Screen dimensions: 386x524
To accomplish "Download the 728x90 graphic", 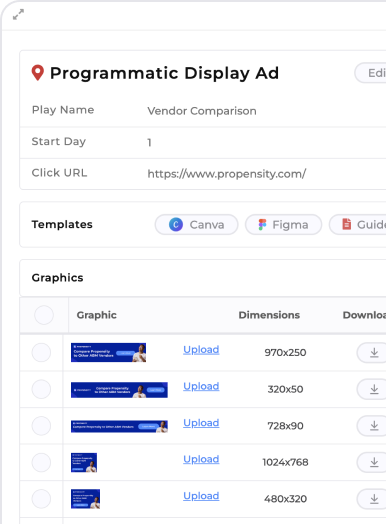I will pyautogui.click(x=372, y=426).
